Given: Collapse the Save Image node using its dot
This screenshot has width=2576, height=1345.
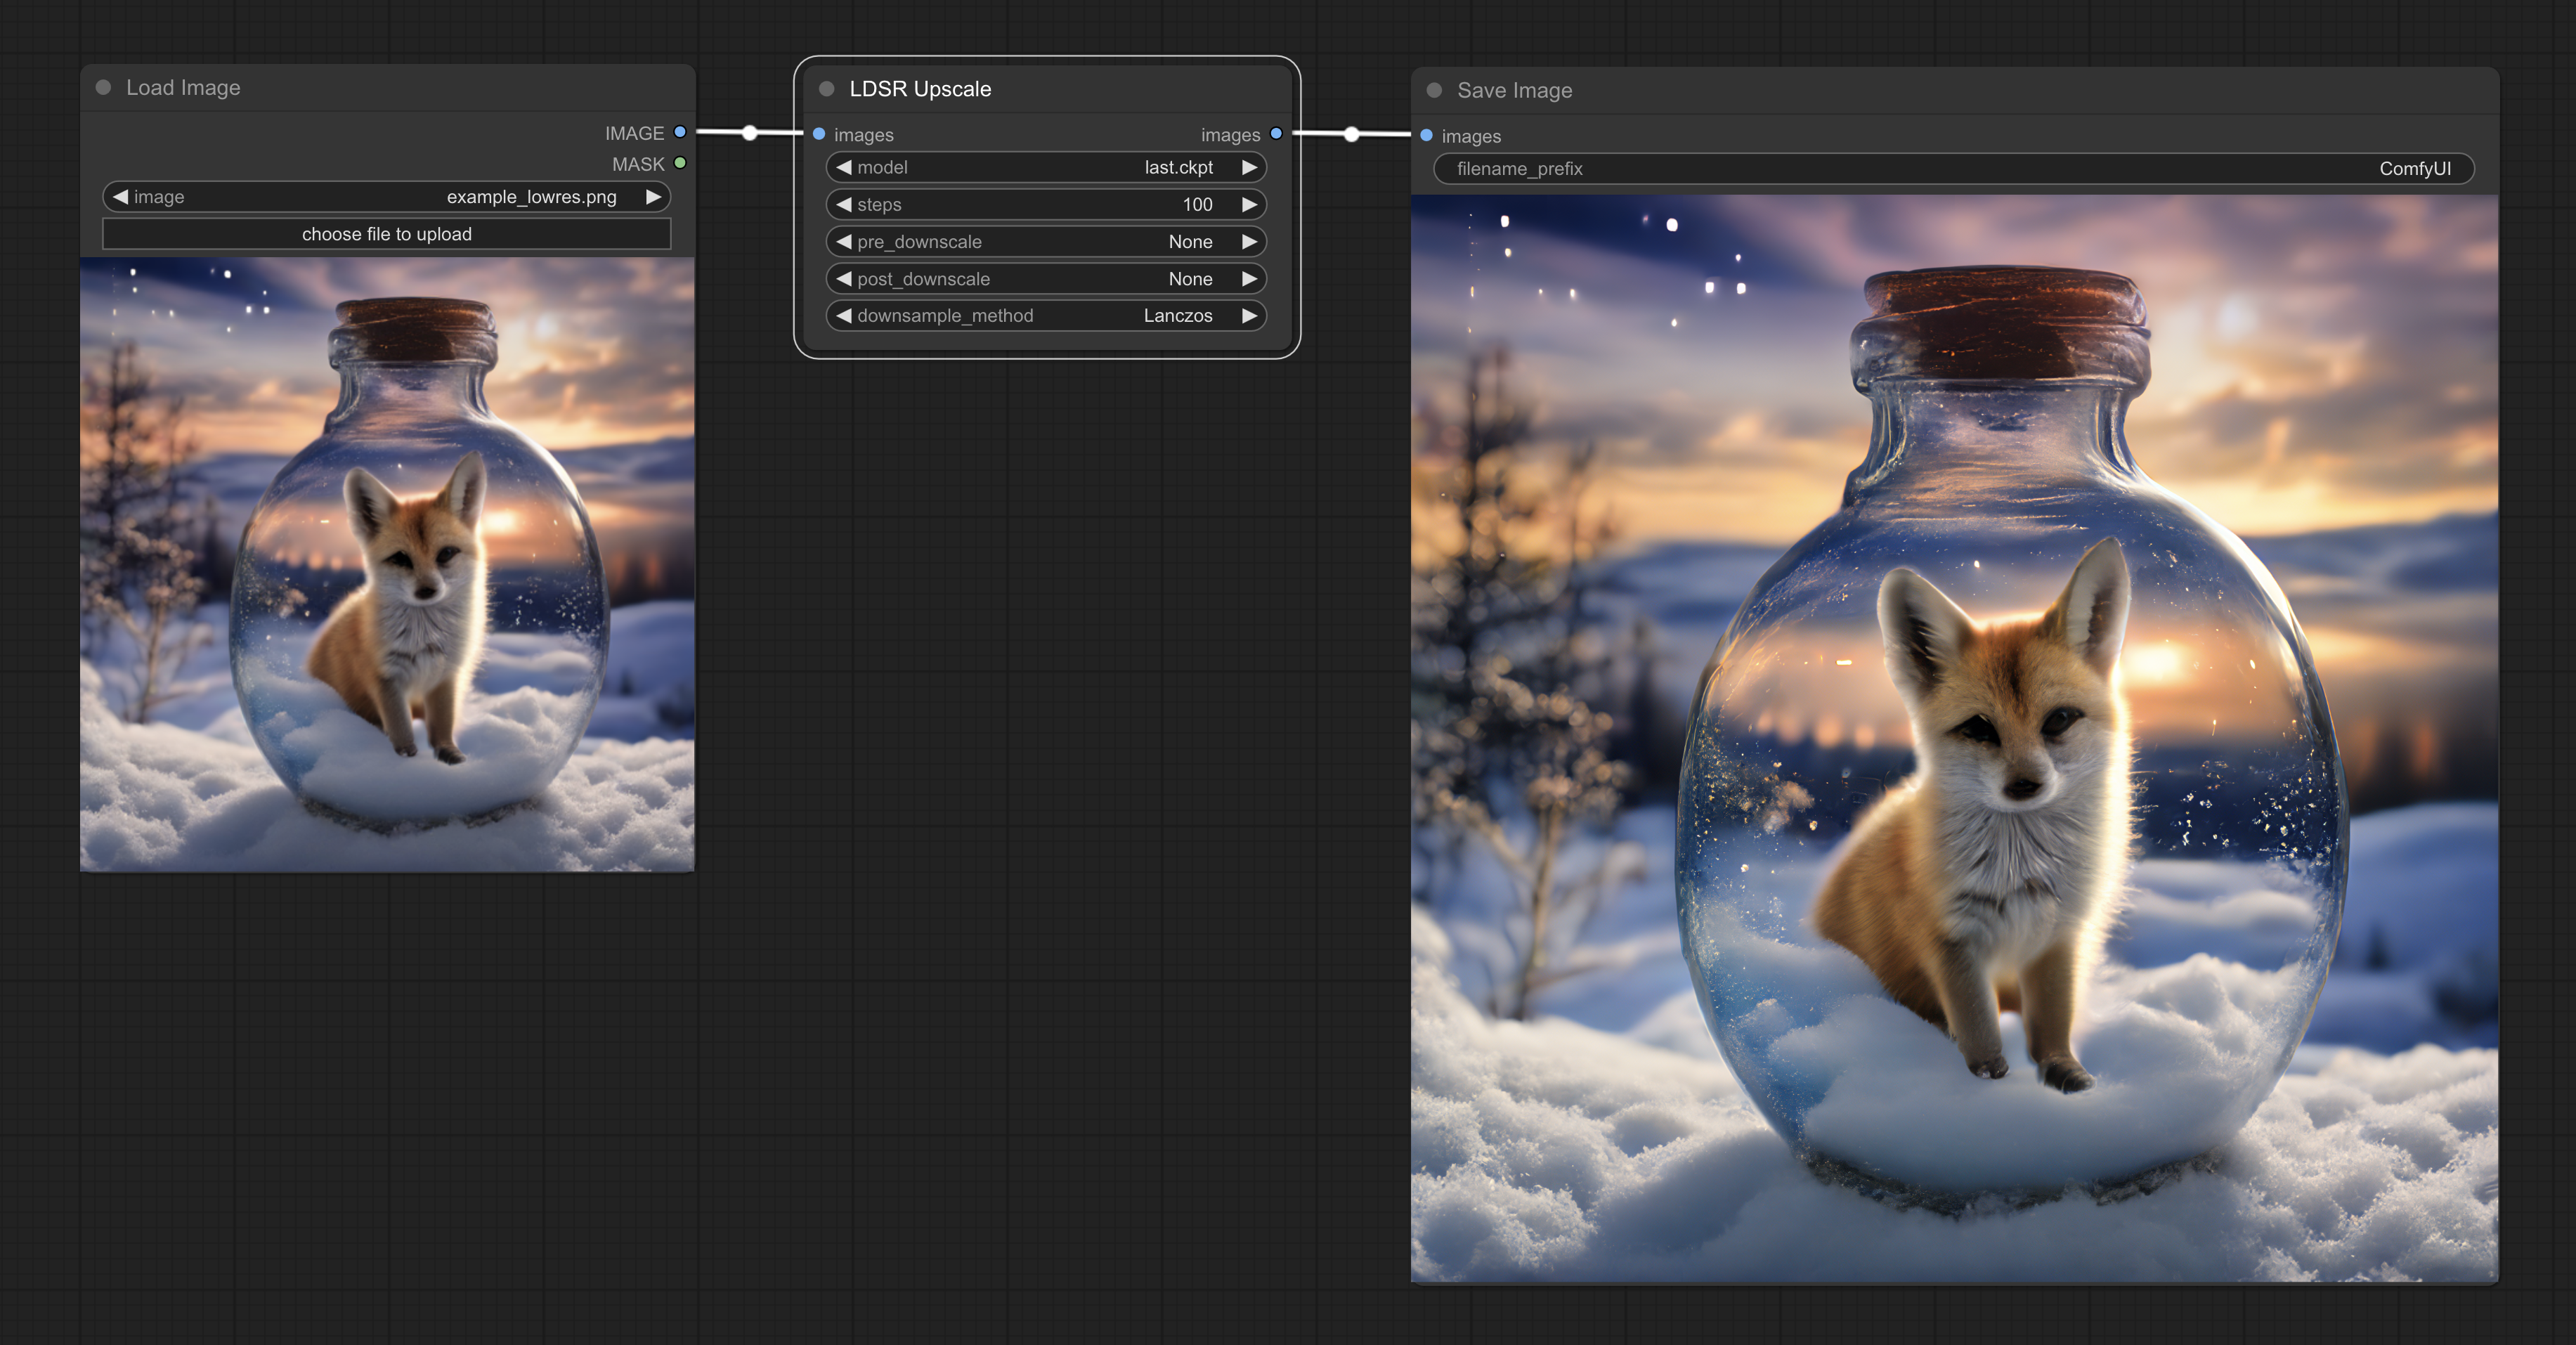Looking at the screenshot, I should [x=1434, y=90].
